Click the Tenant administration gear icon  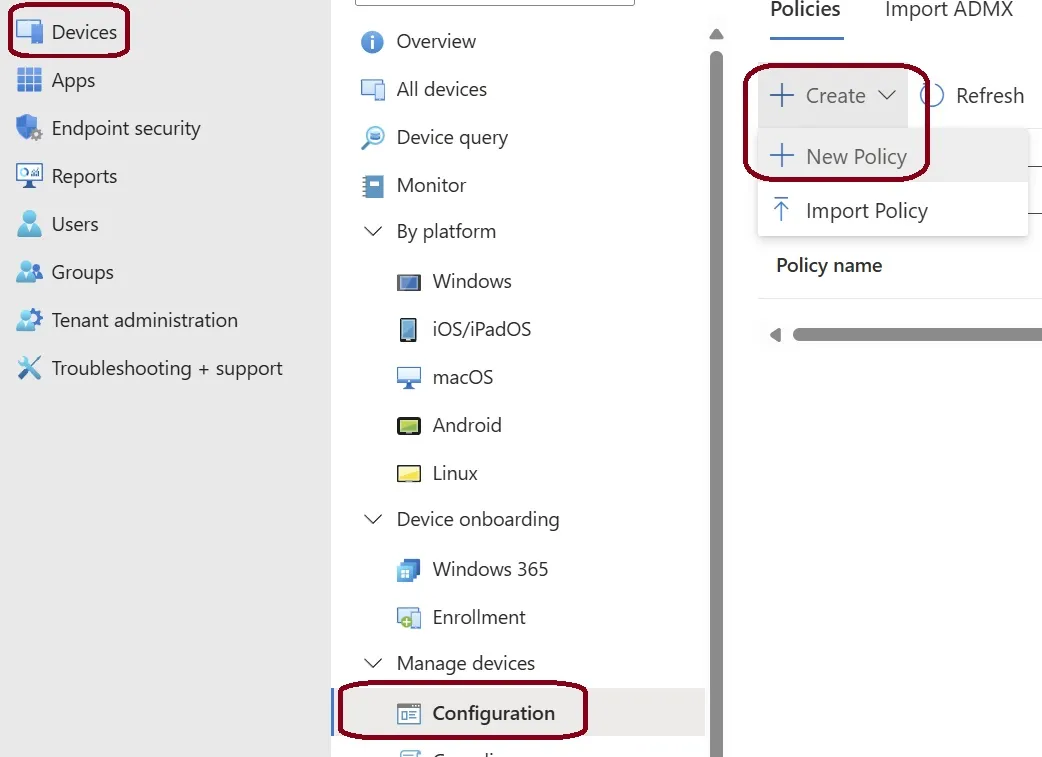pyautogui.click(x=29, y=320)
